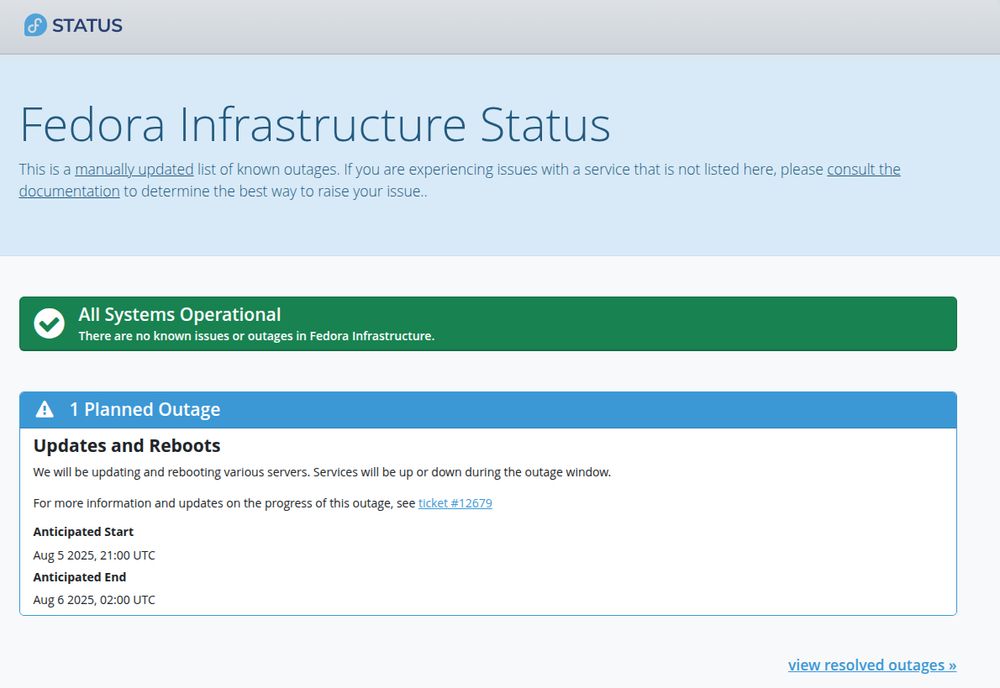Click 'There are no known issues' message
This screenshot has height=688, width=1000.
[x=256, y=336]
